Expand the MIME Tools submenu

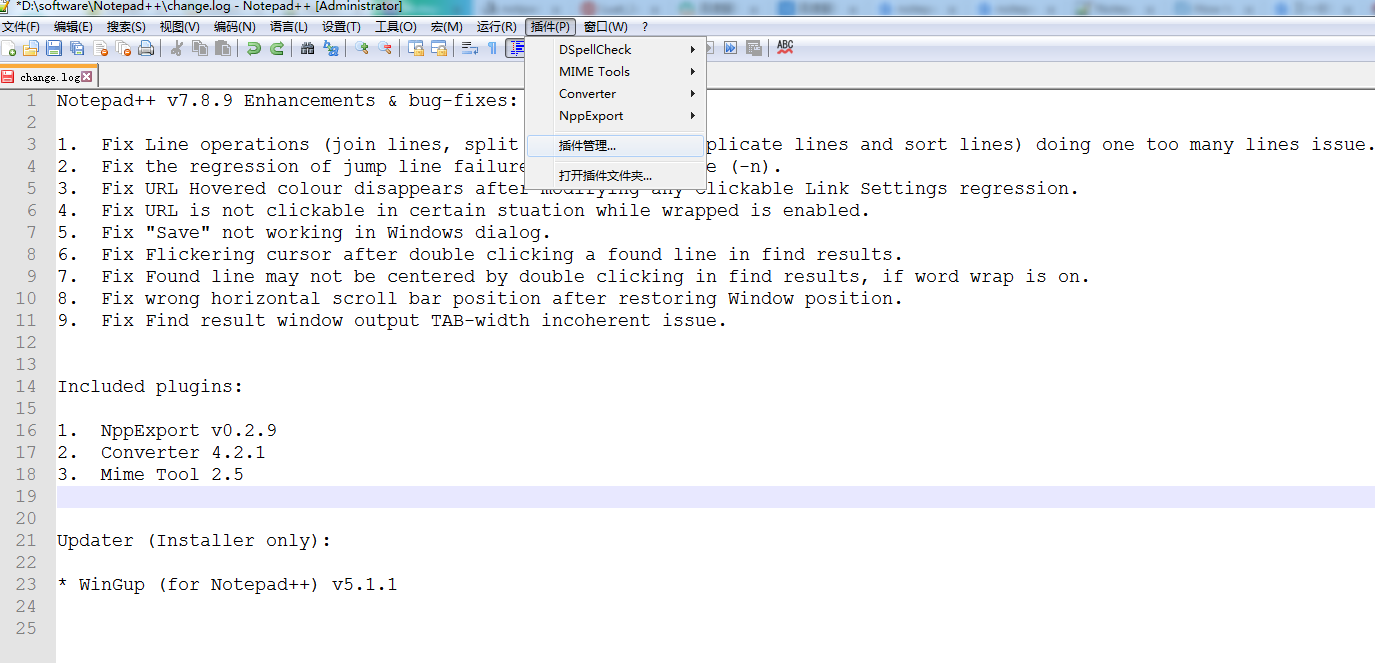coord(616,71)
